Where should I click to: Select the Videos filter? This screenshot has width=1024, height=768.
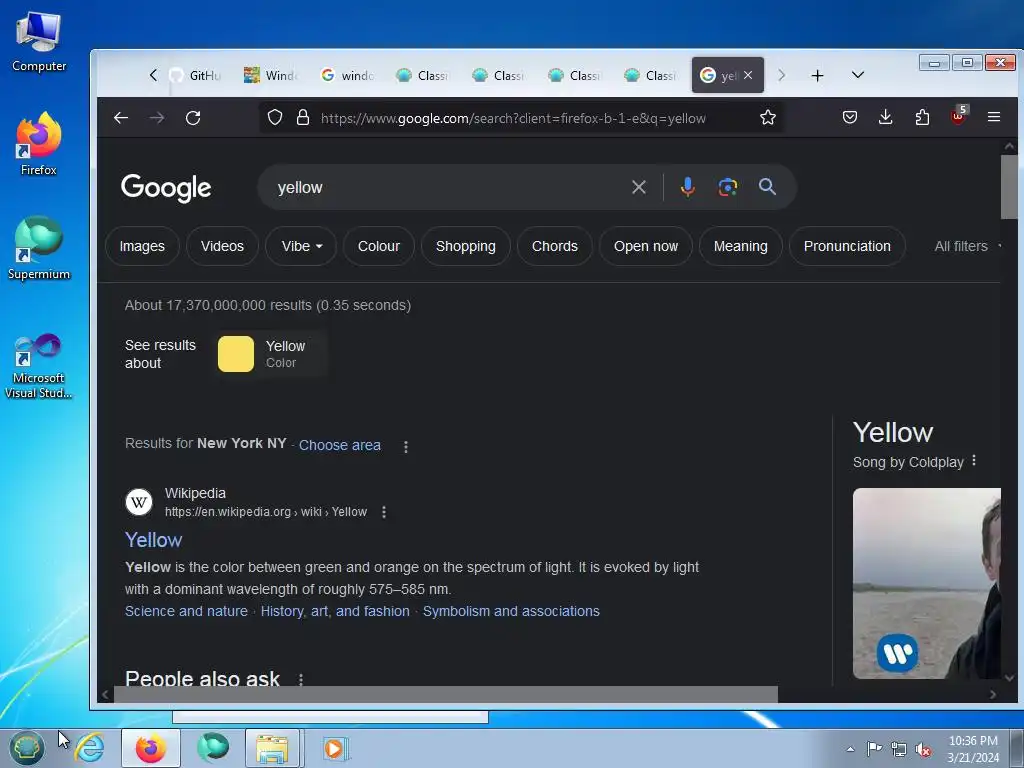pyautogui.click(x=222, y=246)
